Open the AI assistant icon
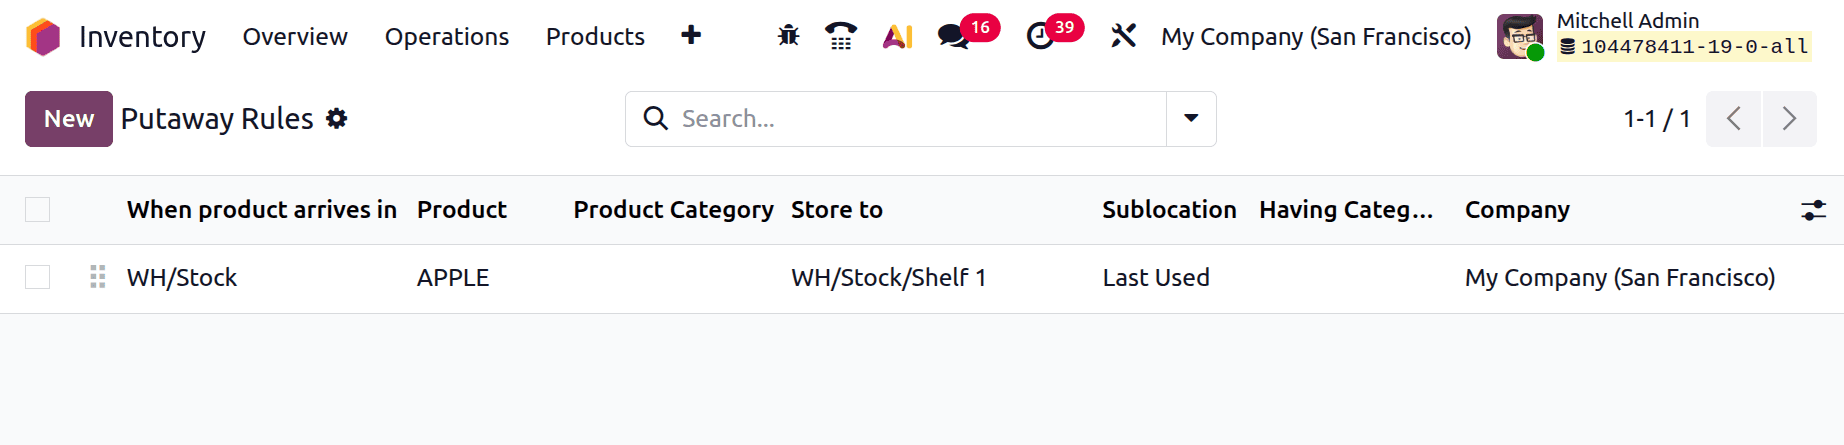 click(897, 37)
